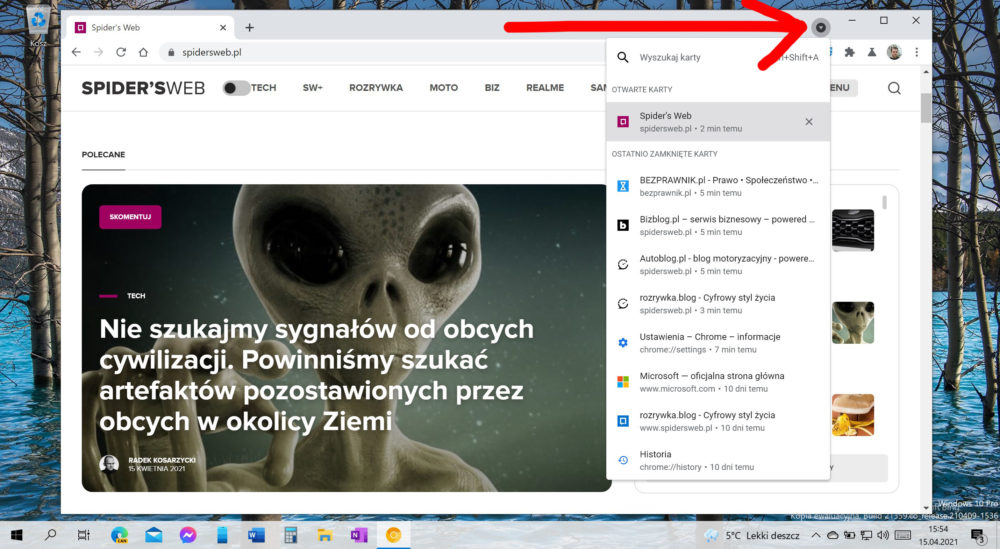Open the volume control in tray

pos(883,535)
